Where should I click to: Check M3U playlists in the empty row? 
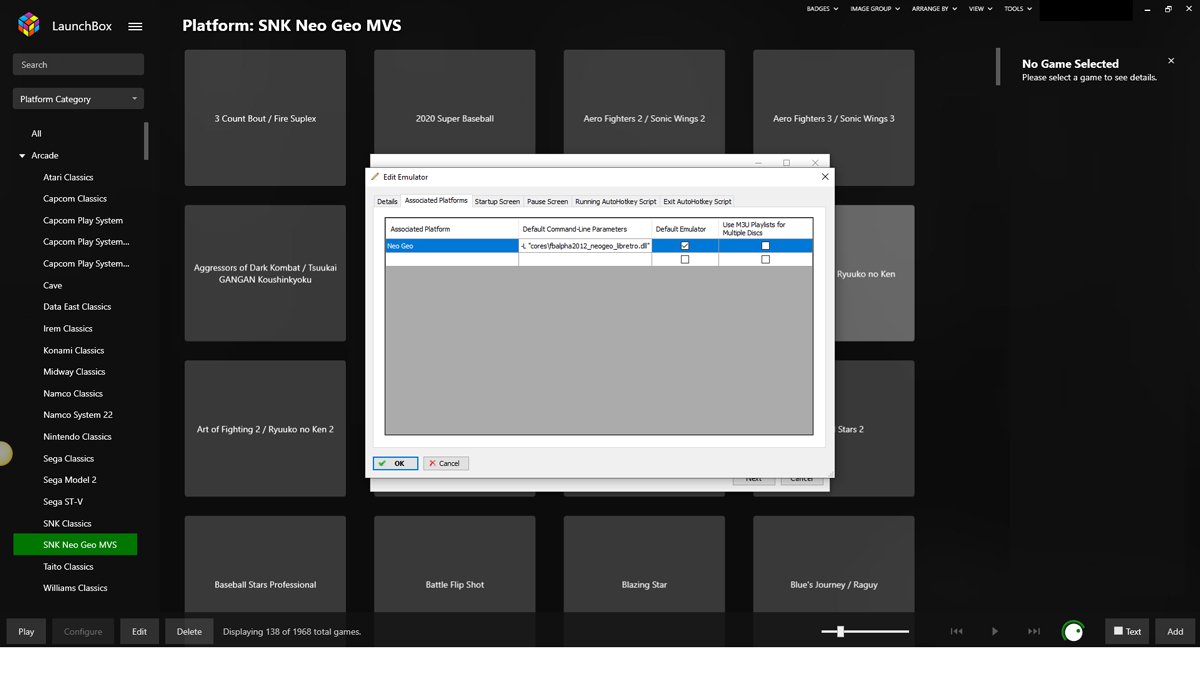pyautogui.click(x=766, y=259)
